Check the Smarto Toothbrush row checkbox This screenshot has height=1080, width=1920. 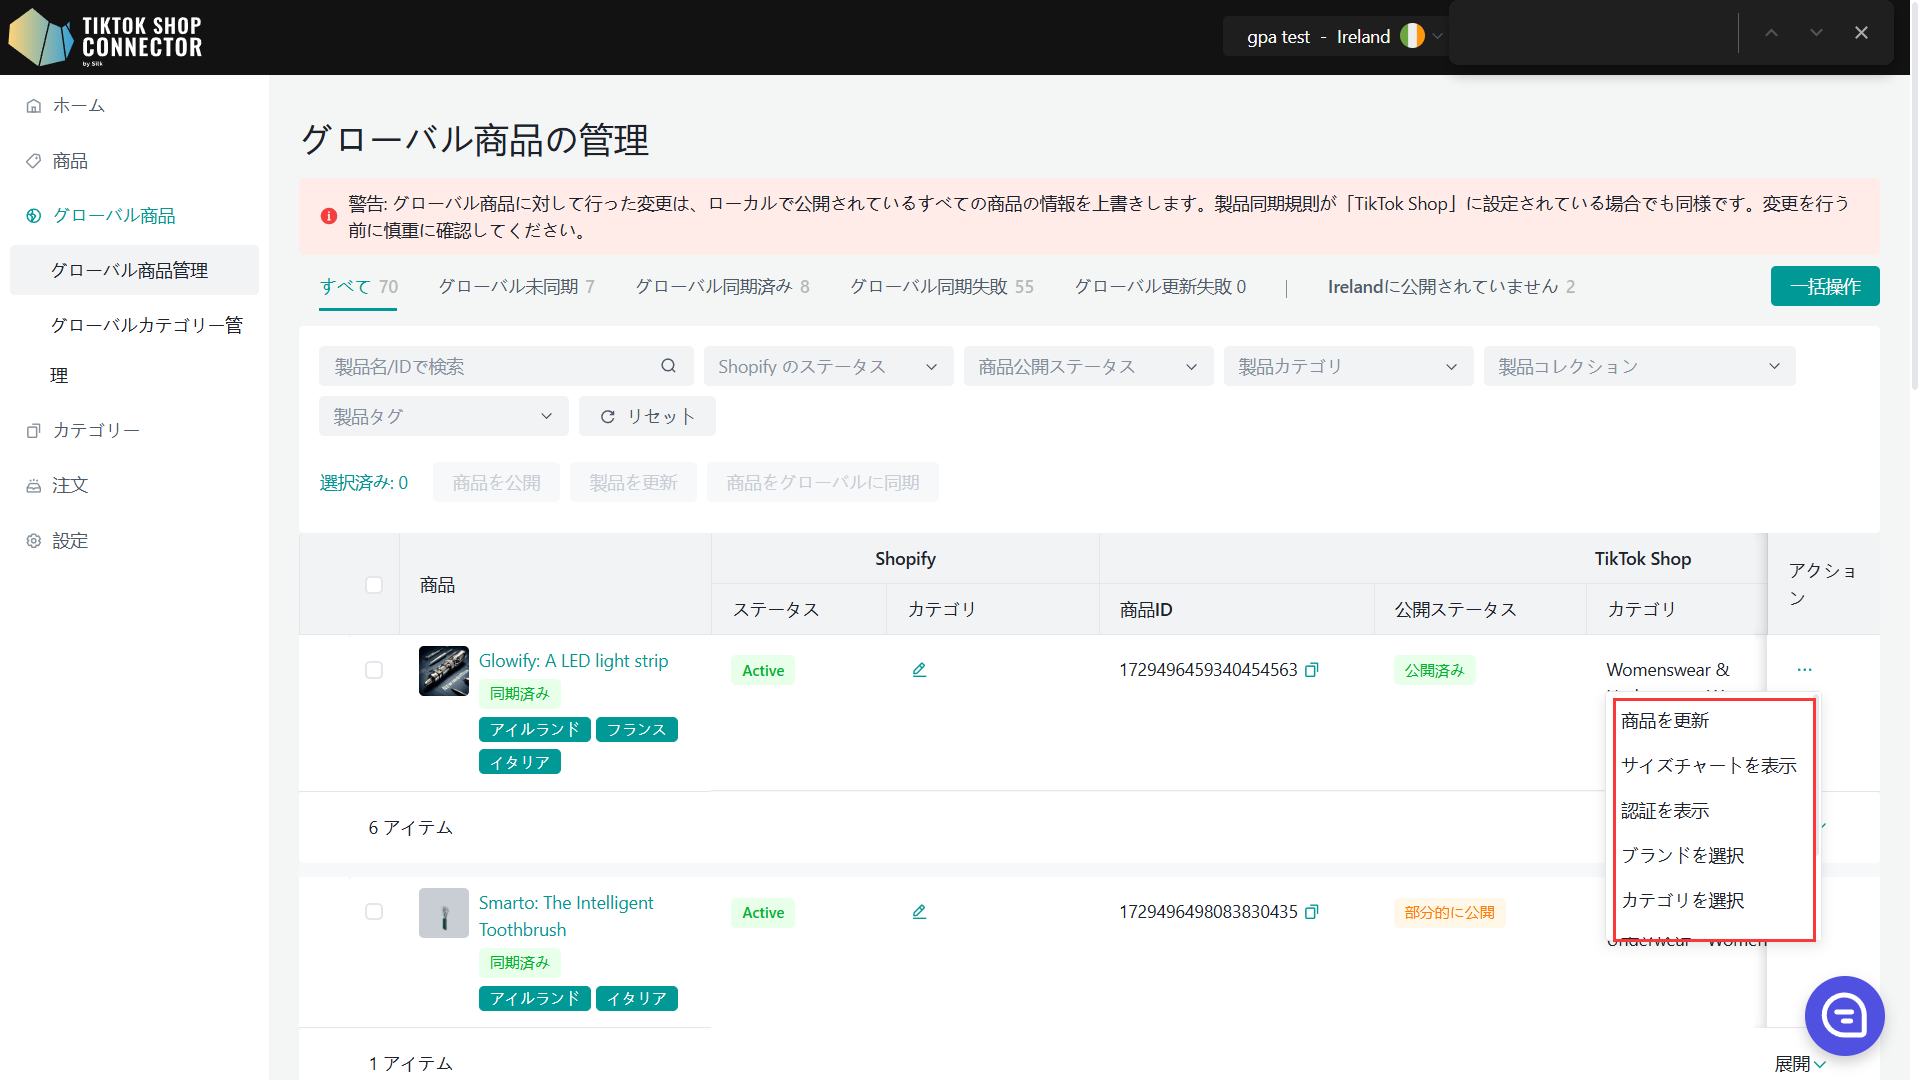pos(374,912)
